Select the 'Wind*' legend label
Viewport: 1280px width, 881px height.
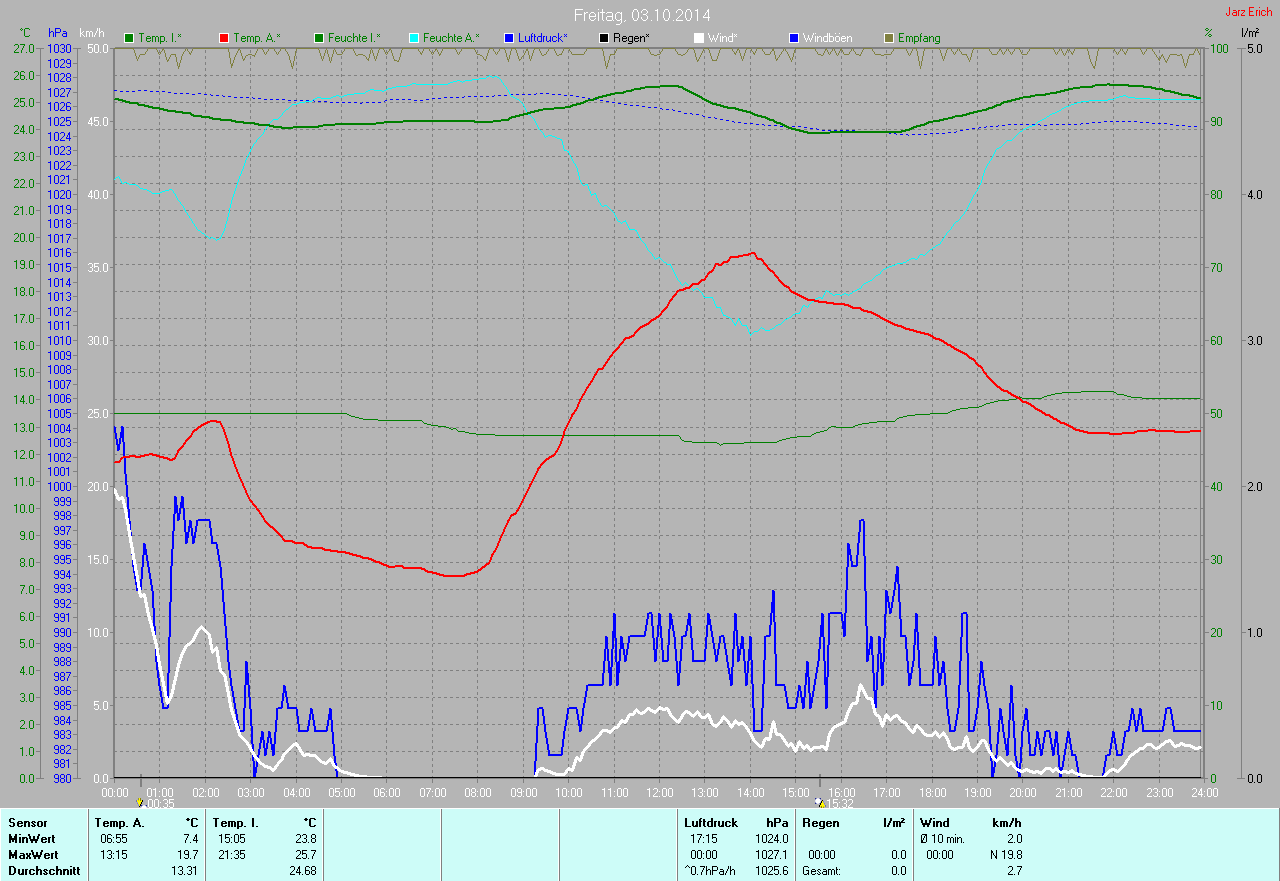(723, 38)
